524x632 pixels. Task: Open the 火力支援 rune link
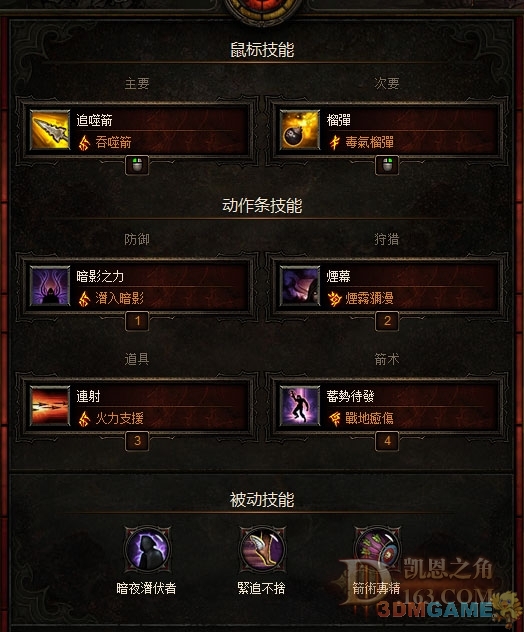pos(119,418)
